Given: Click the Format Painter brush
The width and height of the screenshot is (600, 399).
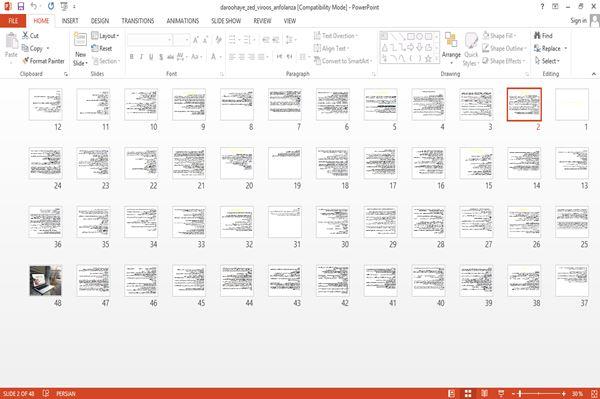Looking at the screenshot, I should 43,61.
